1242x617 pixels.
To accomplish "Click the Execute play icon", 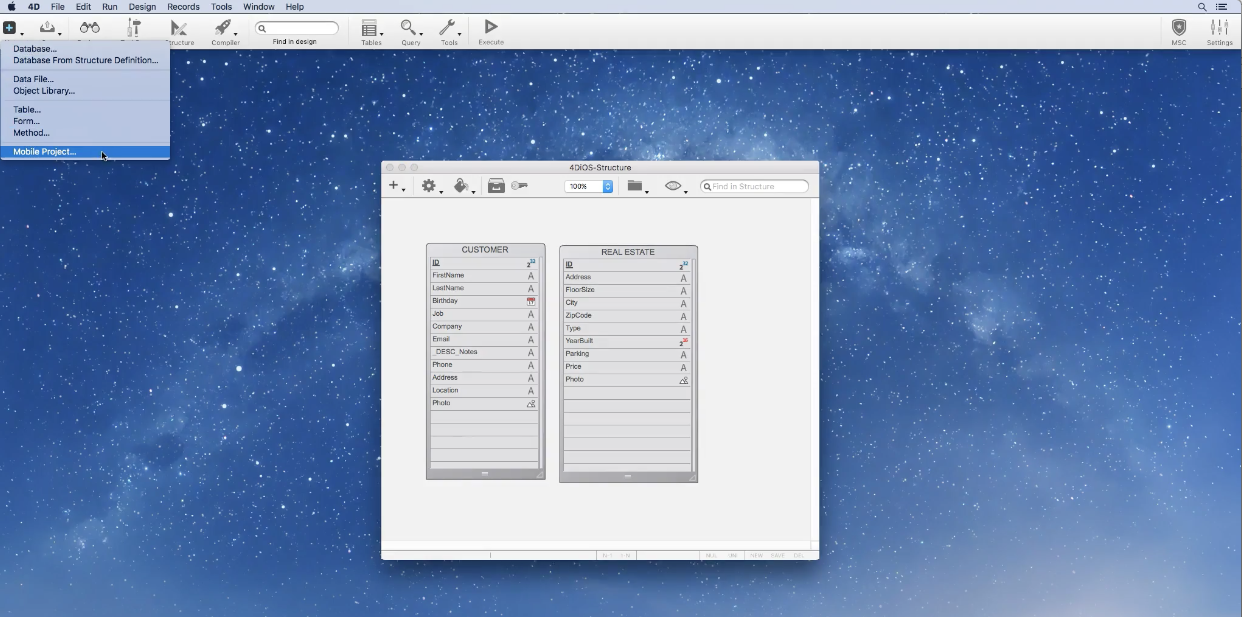I will [x=490, y=27].
